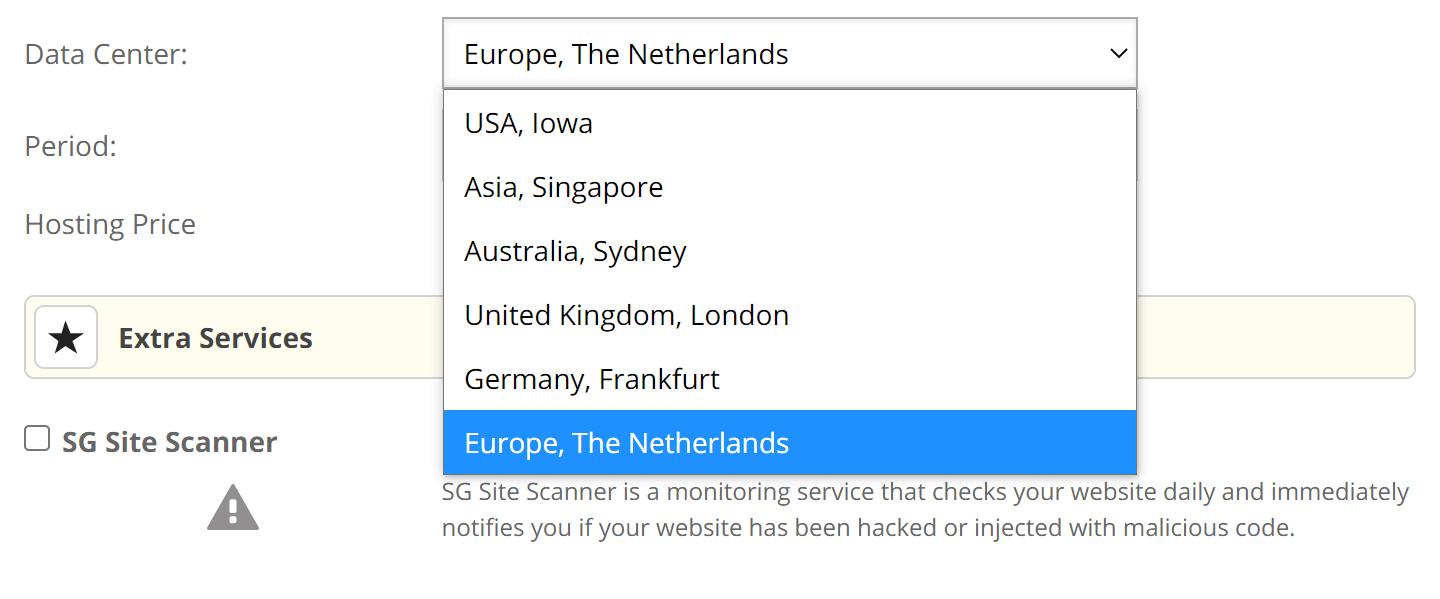The height and width of the screenshot is (599, 1440).
Task: Select United Kingdom, London option
Action: (790, 315)
